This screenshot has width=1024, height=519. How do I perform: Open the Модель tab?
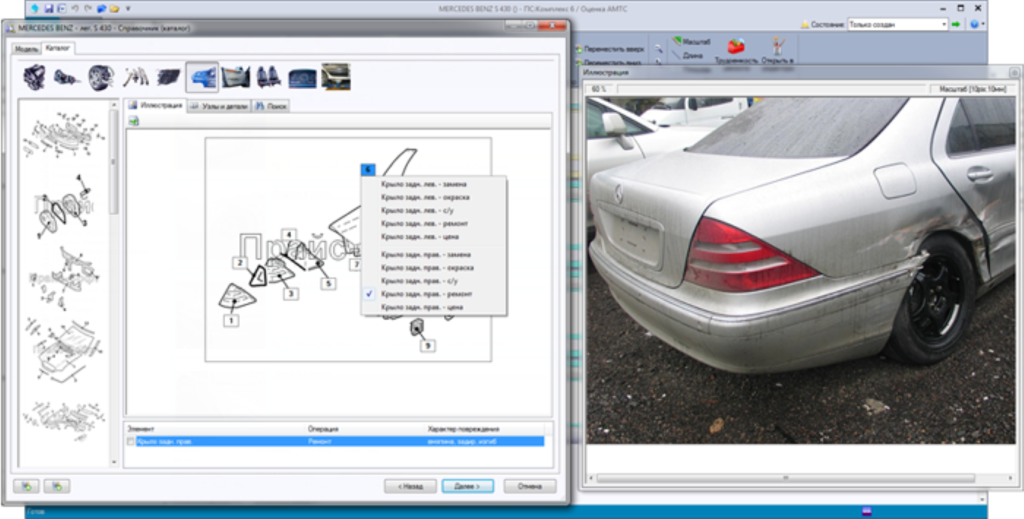click(26, 49)
